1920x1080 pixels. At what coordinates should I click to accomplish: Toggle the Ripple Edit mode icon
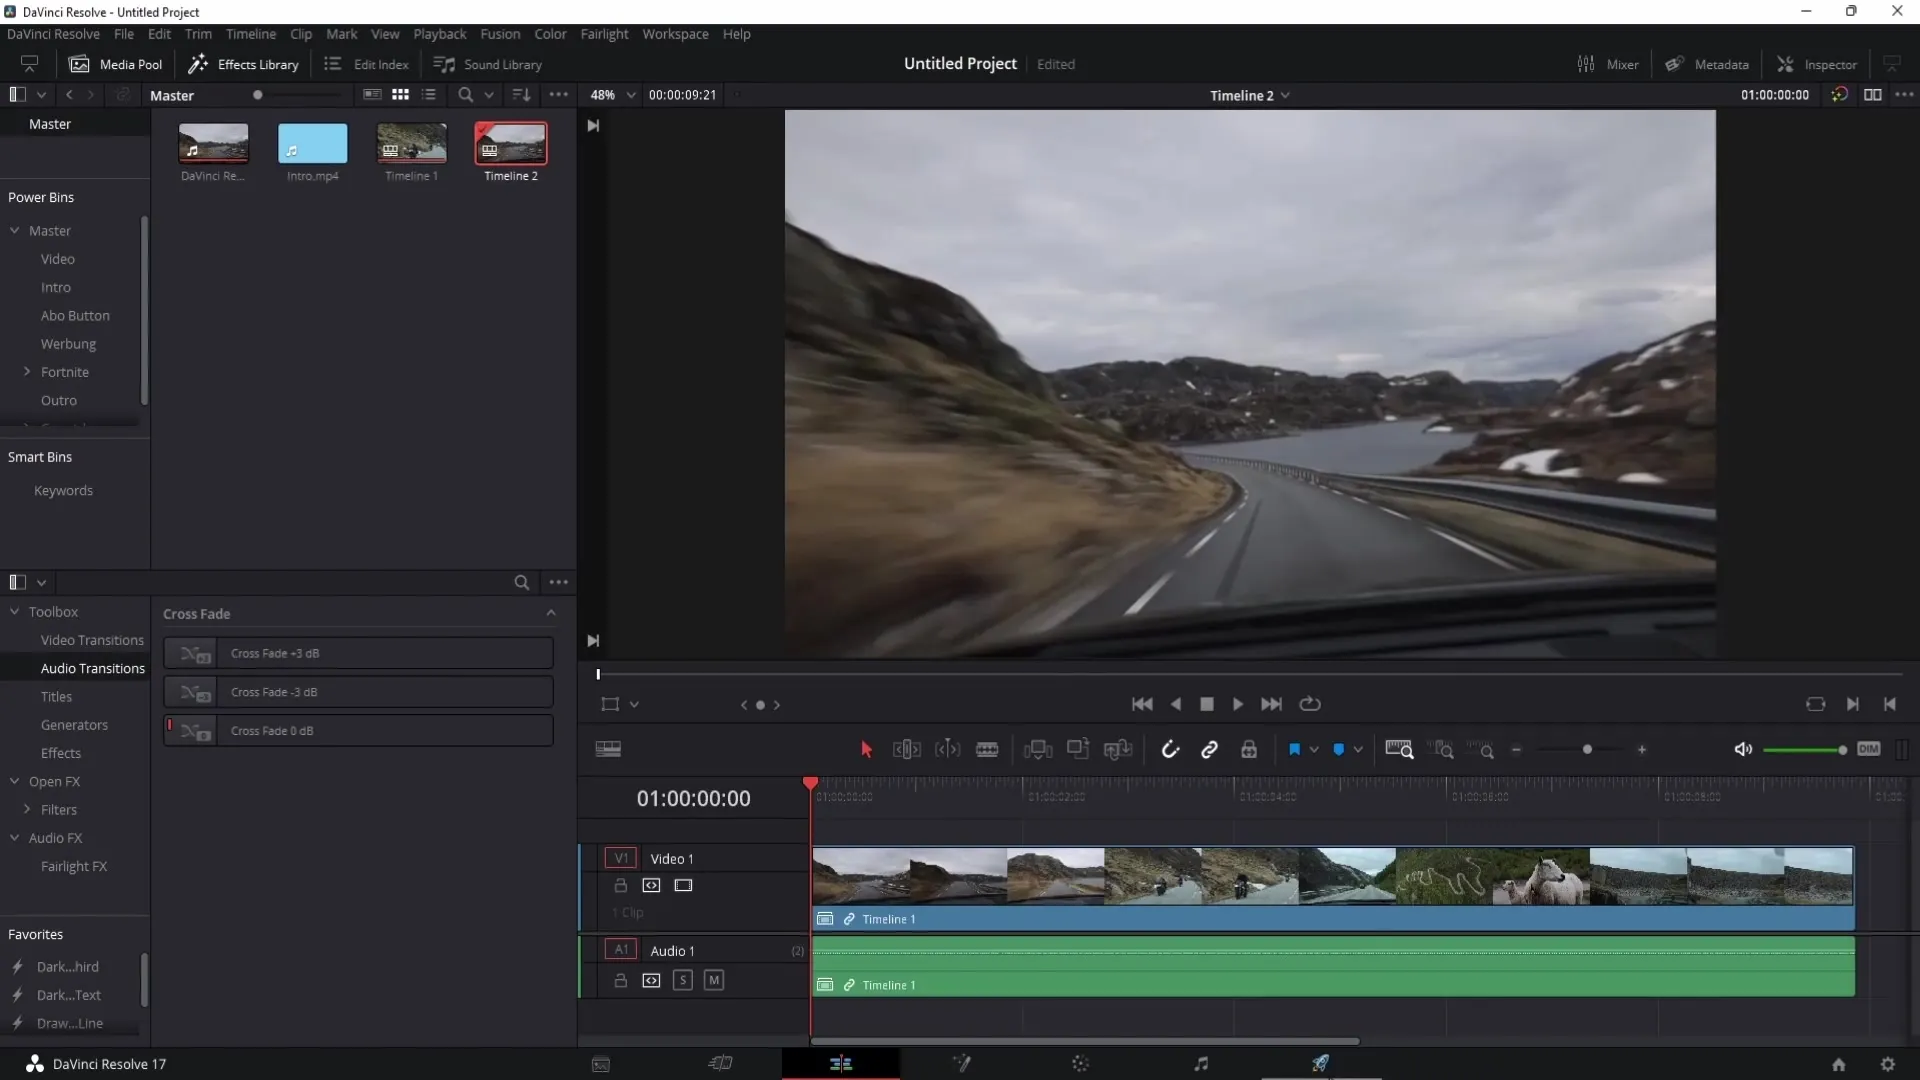(x=906, y=749)
